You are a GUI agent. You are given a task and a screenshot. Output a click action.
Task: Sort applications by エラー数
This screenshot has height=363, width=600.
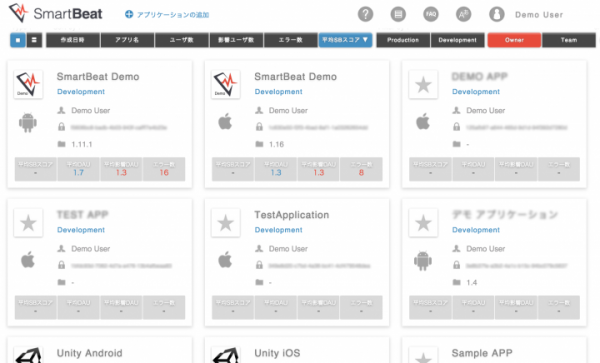coord(291,40)
